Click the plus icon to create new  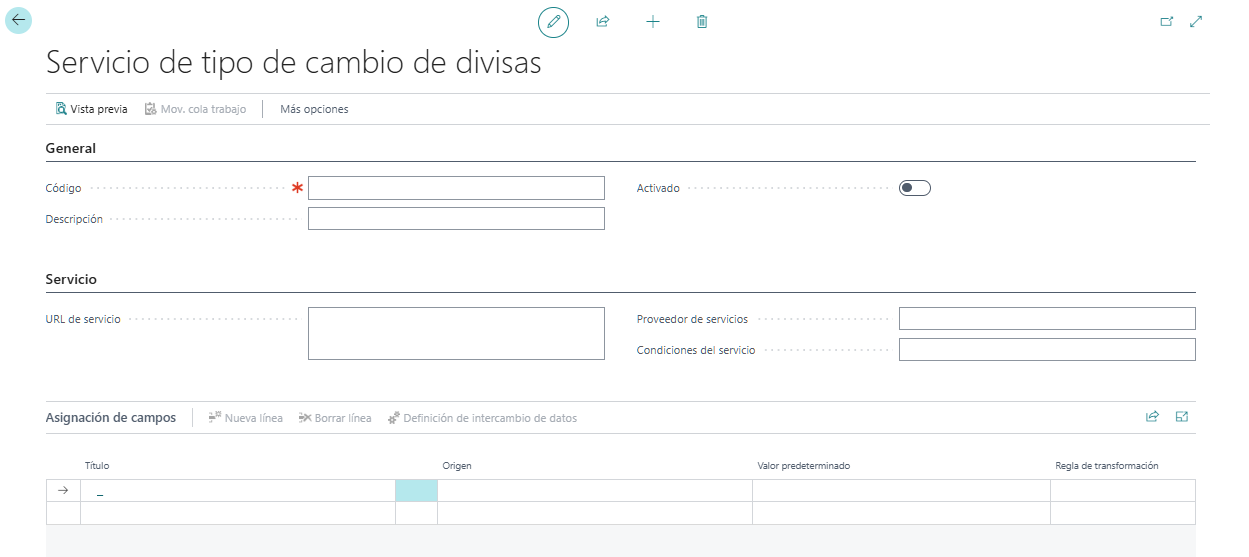pyautogui.click(x=653, y=21)
